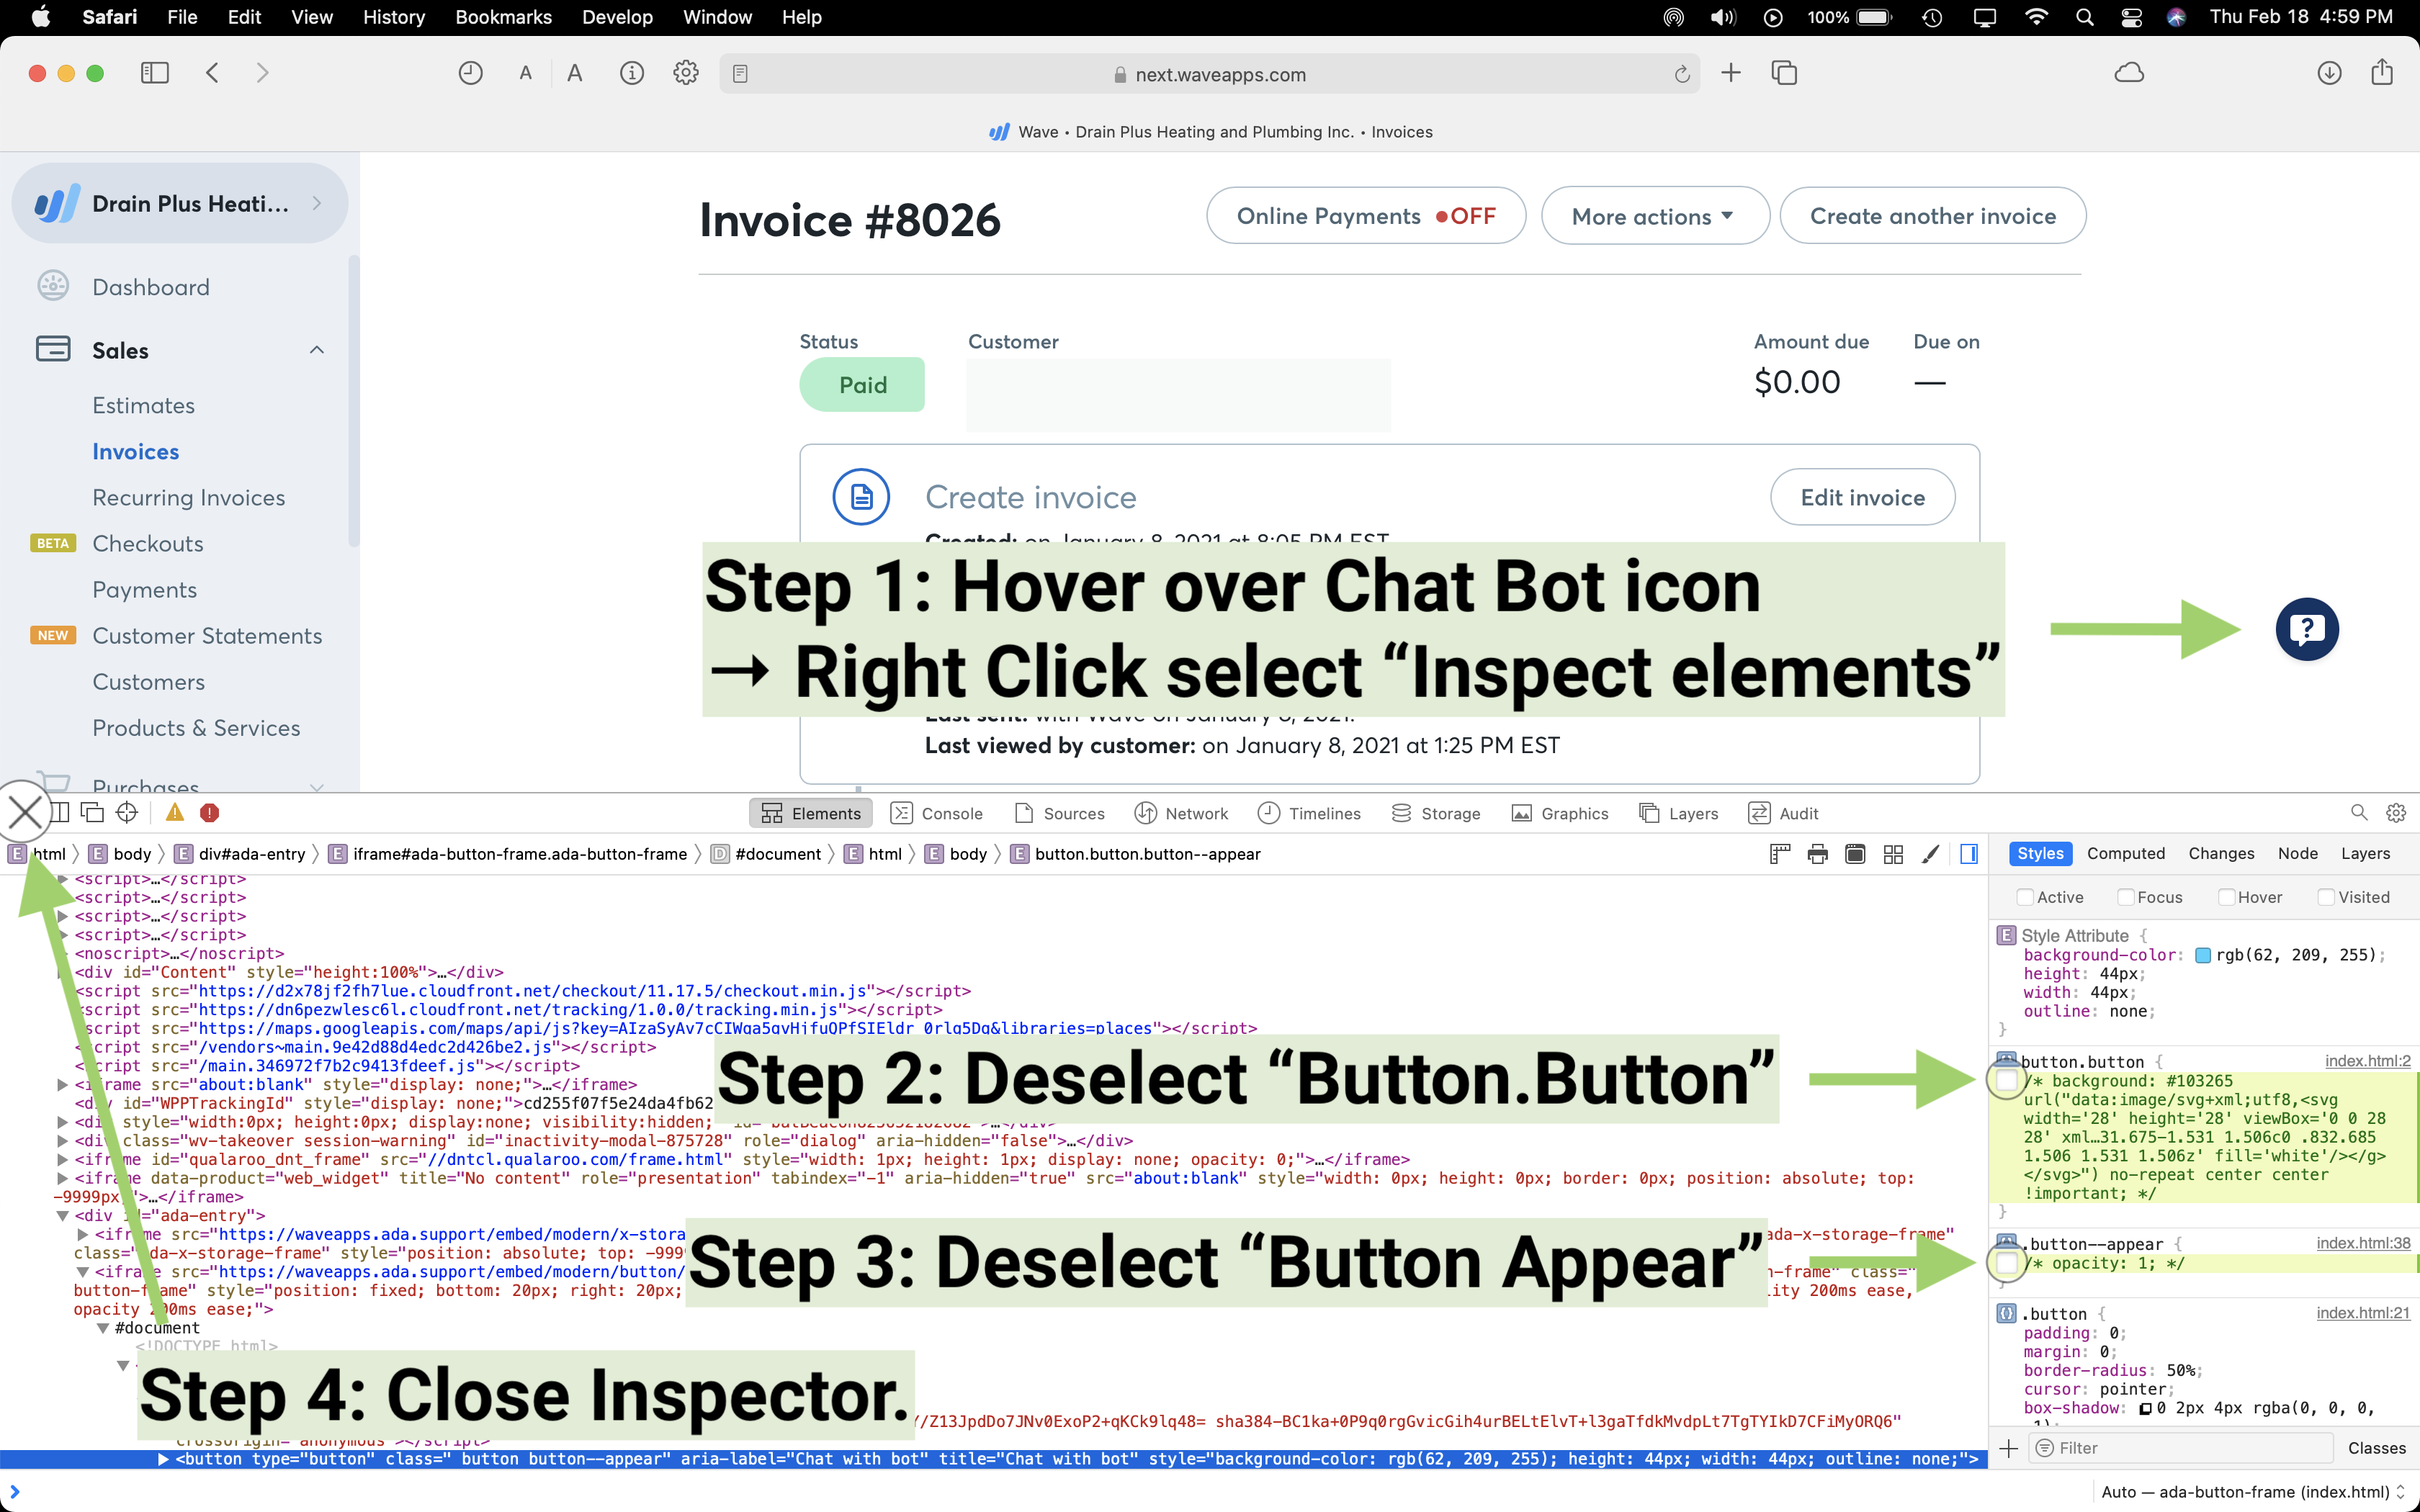Toggle the rulers icon in Elements toolbar

[1779, 854]
